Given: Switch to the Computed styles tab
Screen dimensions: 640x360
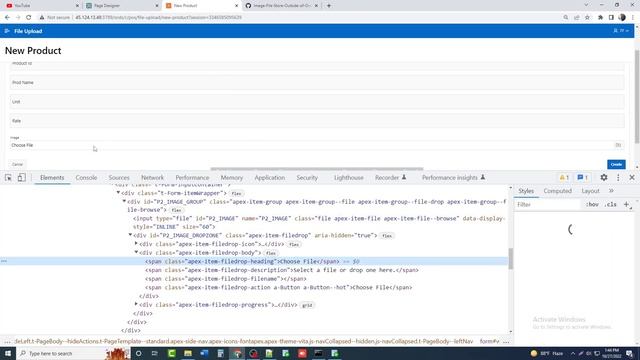Looking at the screenshot, I should 558,191.
